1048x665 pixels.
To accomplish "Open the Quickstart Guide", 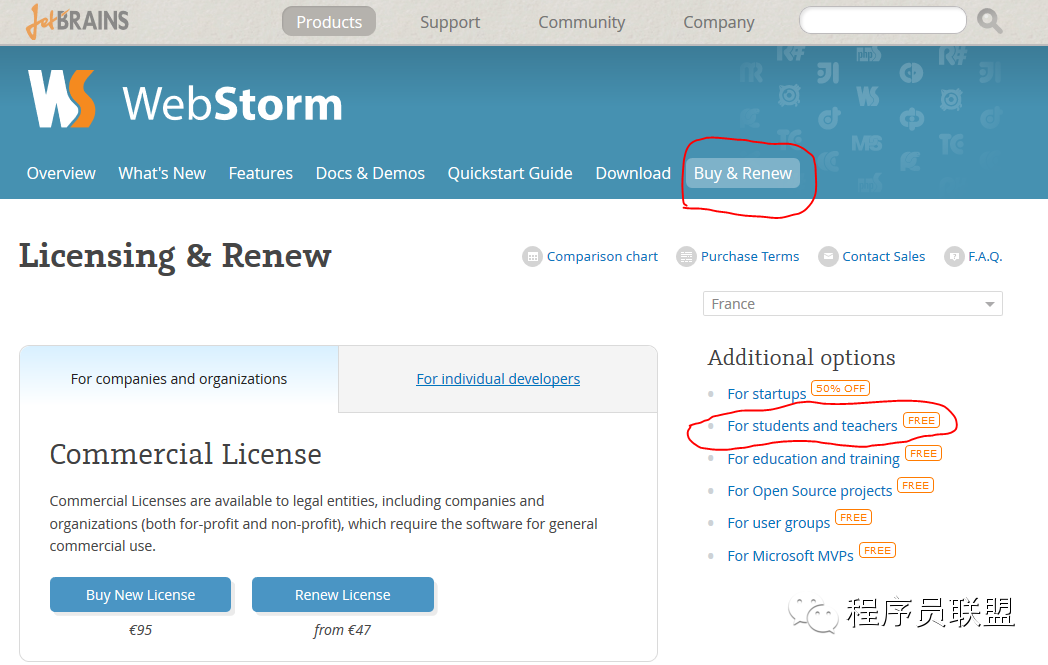I will [x=510, y=173].
